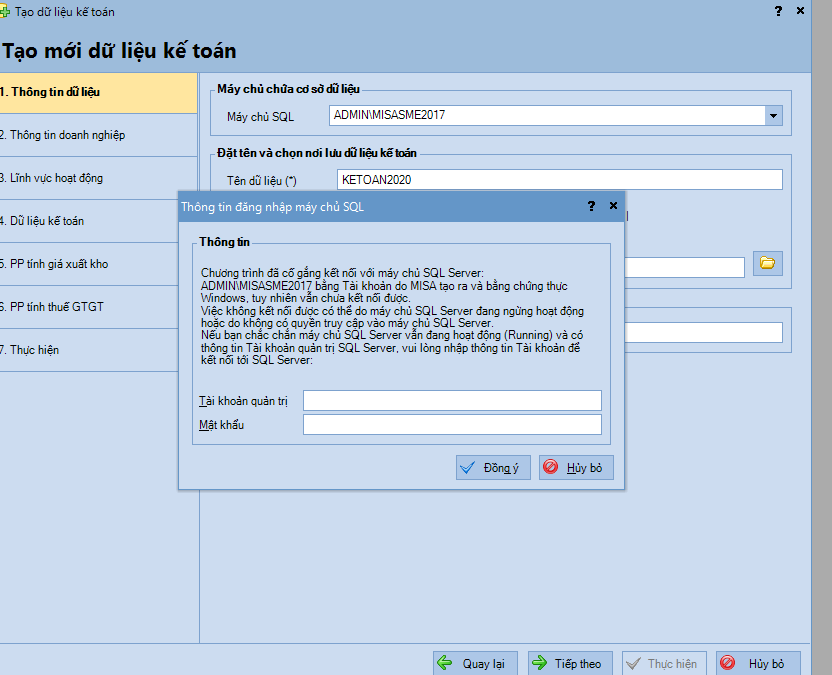Confirm login with the Đồng ý button

tap(493, 468)
